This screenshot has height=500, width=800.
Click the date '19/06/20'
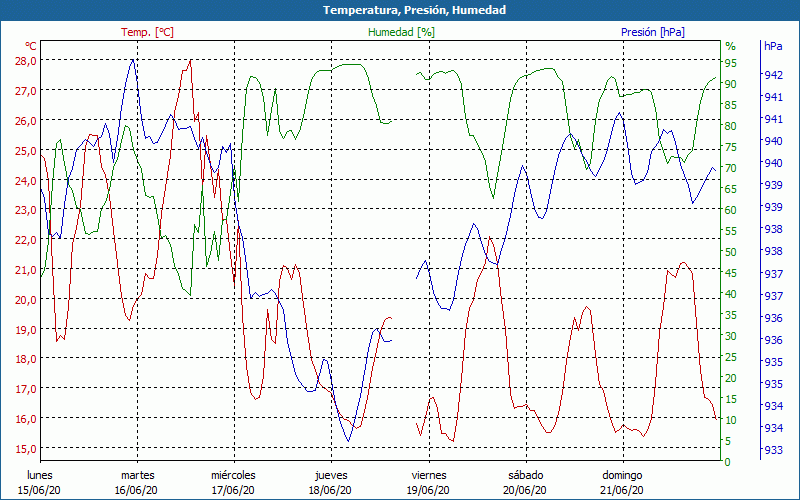(x=428, y=490)
